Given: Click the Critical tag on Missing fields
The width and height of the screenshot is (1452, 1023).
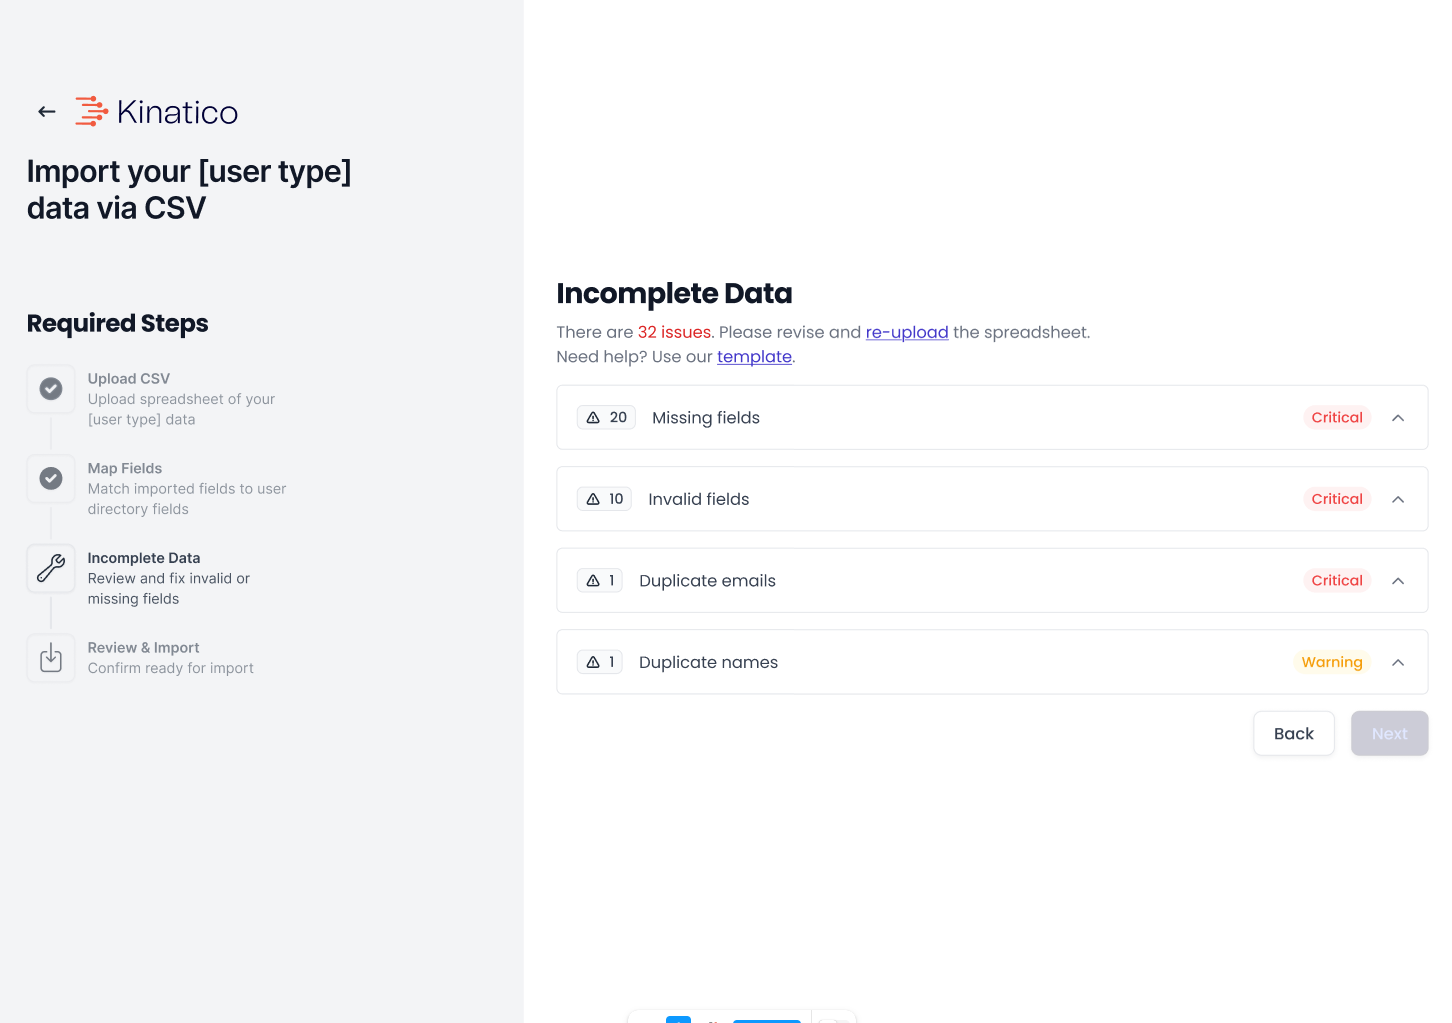Looking at the screenshot, I should point(1337,418).
